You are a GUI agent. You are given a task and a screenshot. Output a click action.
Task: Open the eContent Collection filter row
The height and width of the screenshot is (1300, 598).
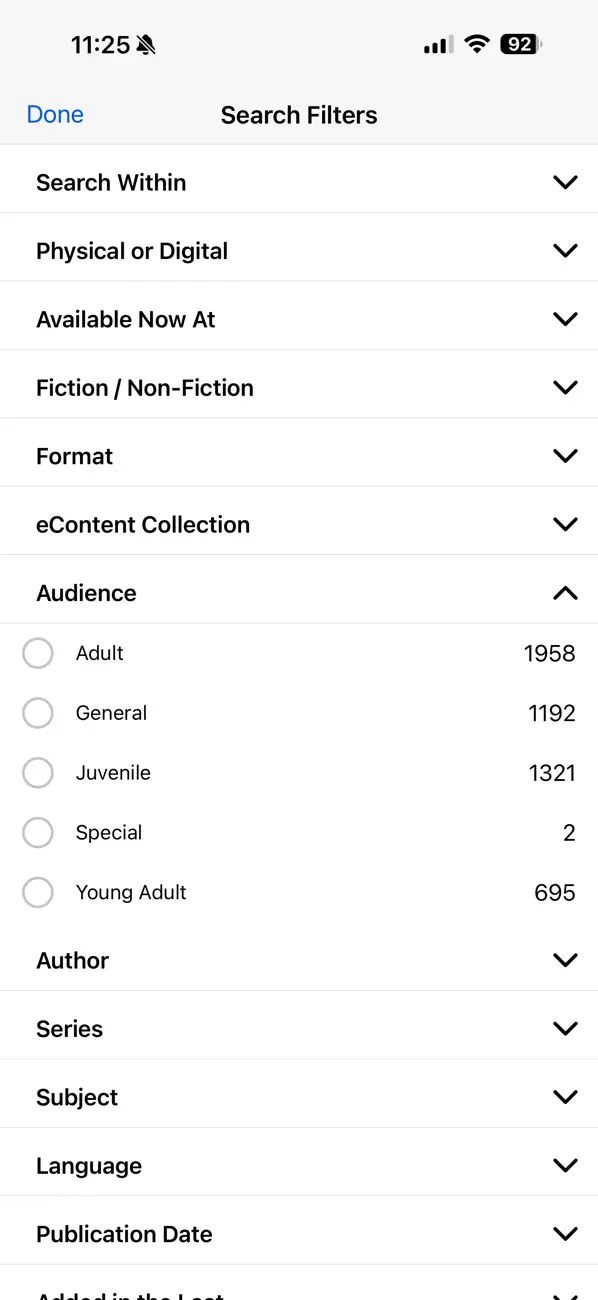coord(299,525)
